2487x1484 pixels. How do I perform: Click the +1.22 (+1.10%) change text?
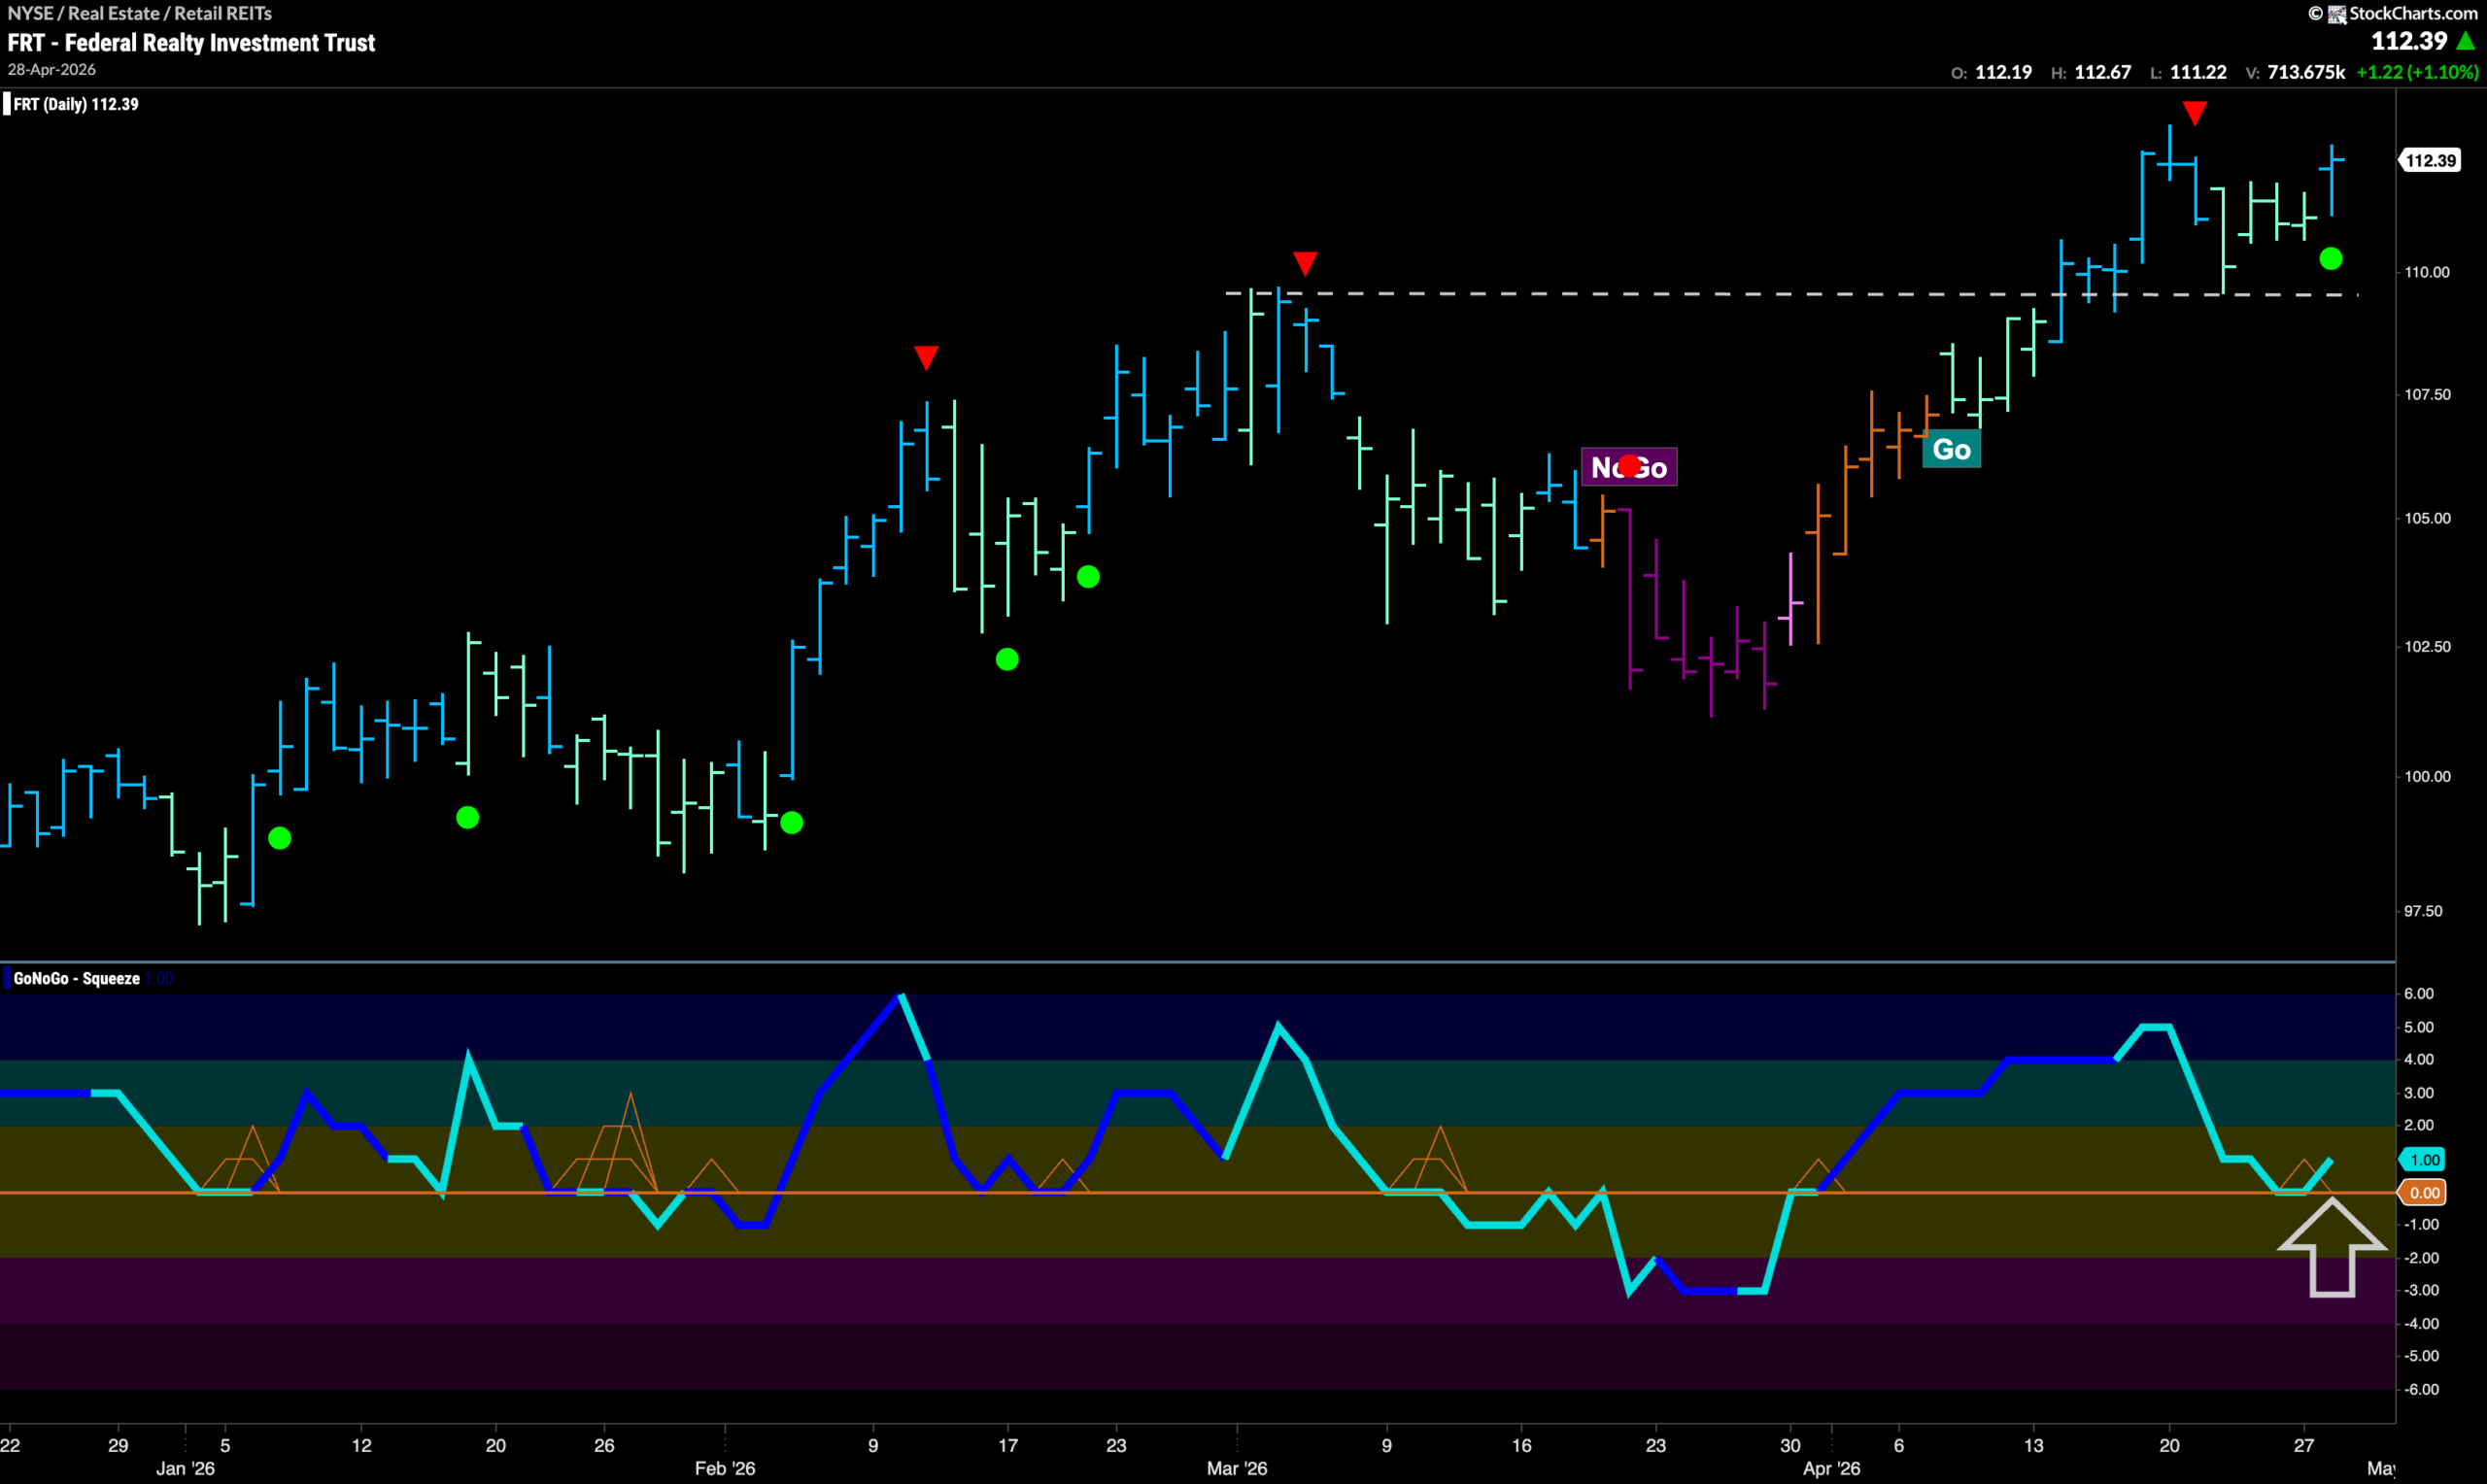coord(2417,72)
